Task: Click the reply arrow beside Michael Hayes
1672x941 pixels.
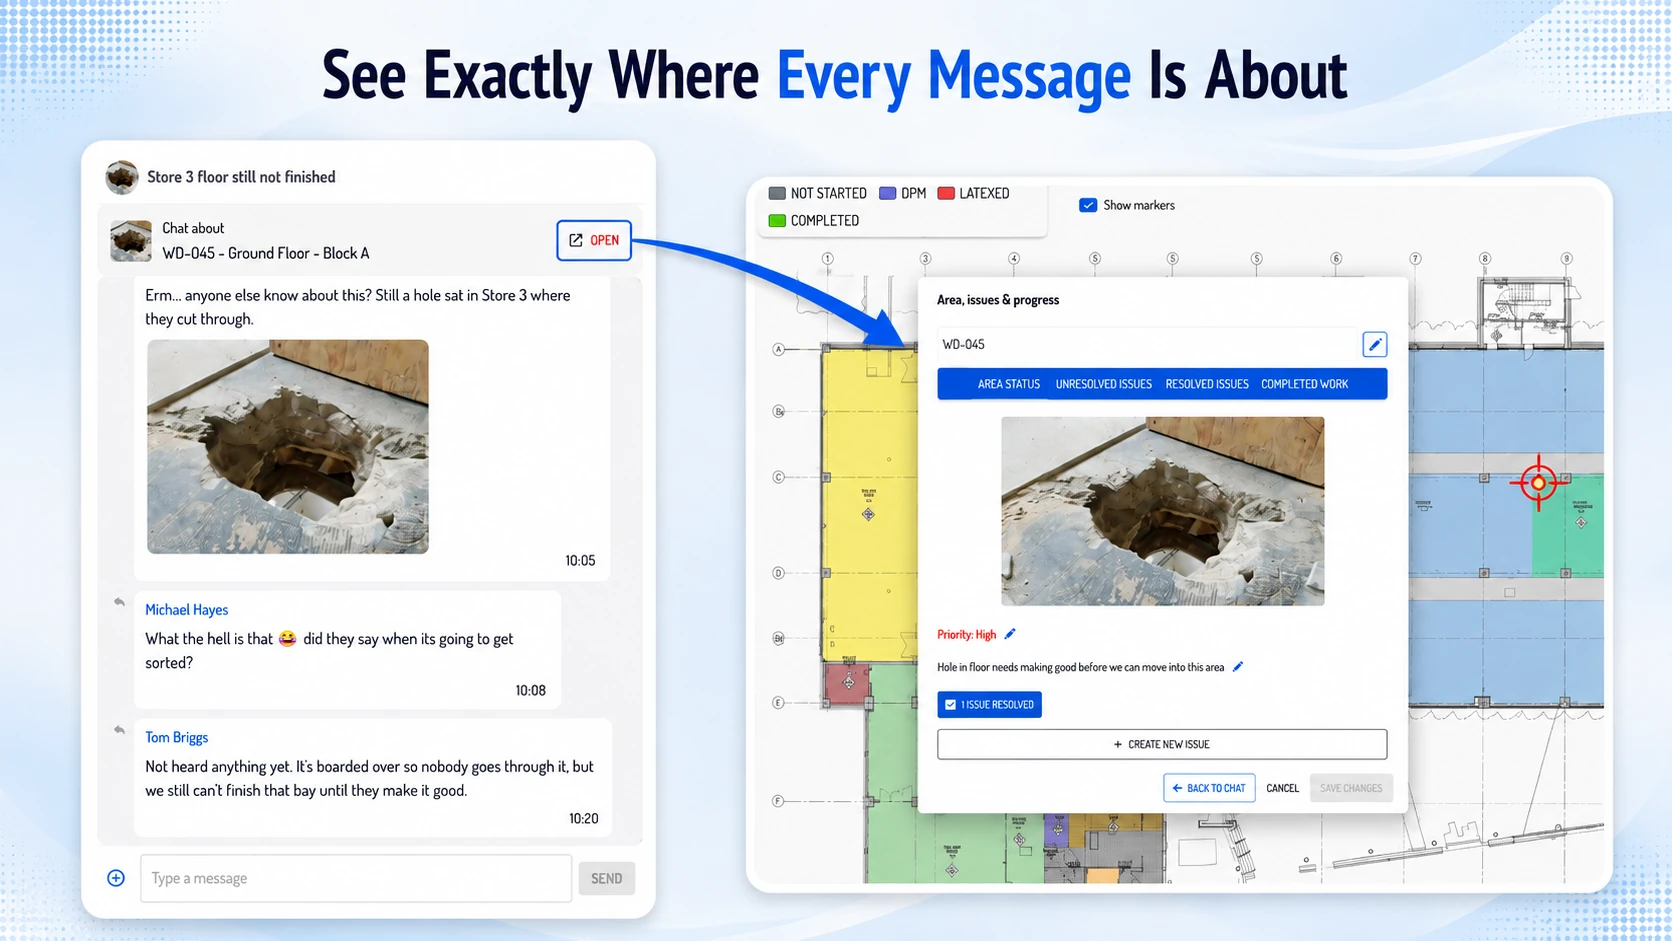Action: (x=119, y=602)
